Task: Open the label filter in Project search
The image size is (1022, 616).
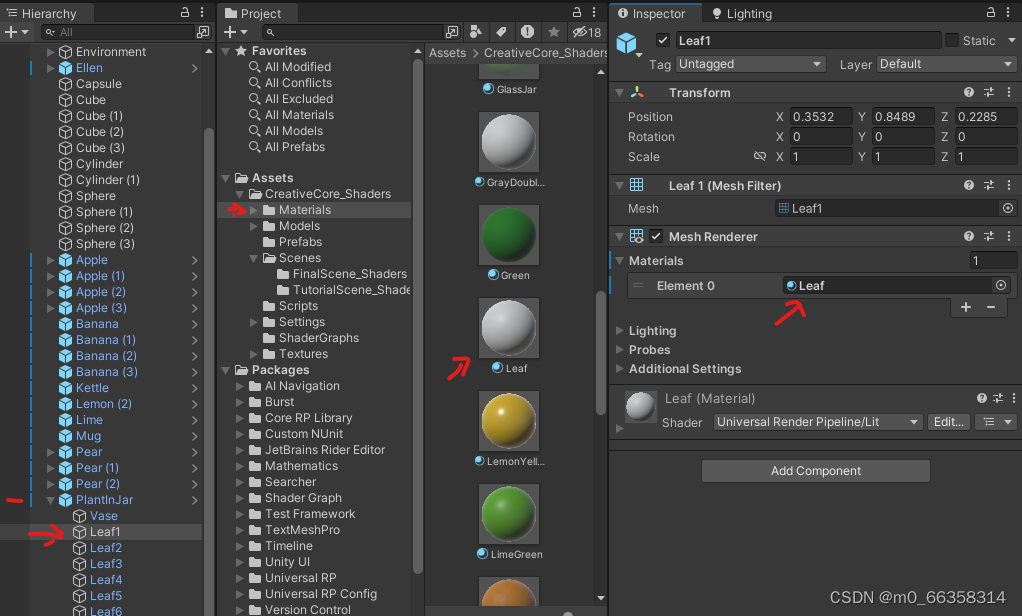Action: point(500,31)
